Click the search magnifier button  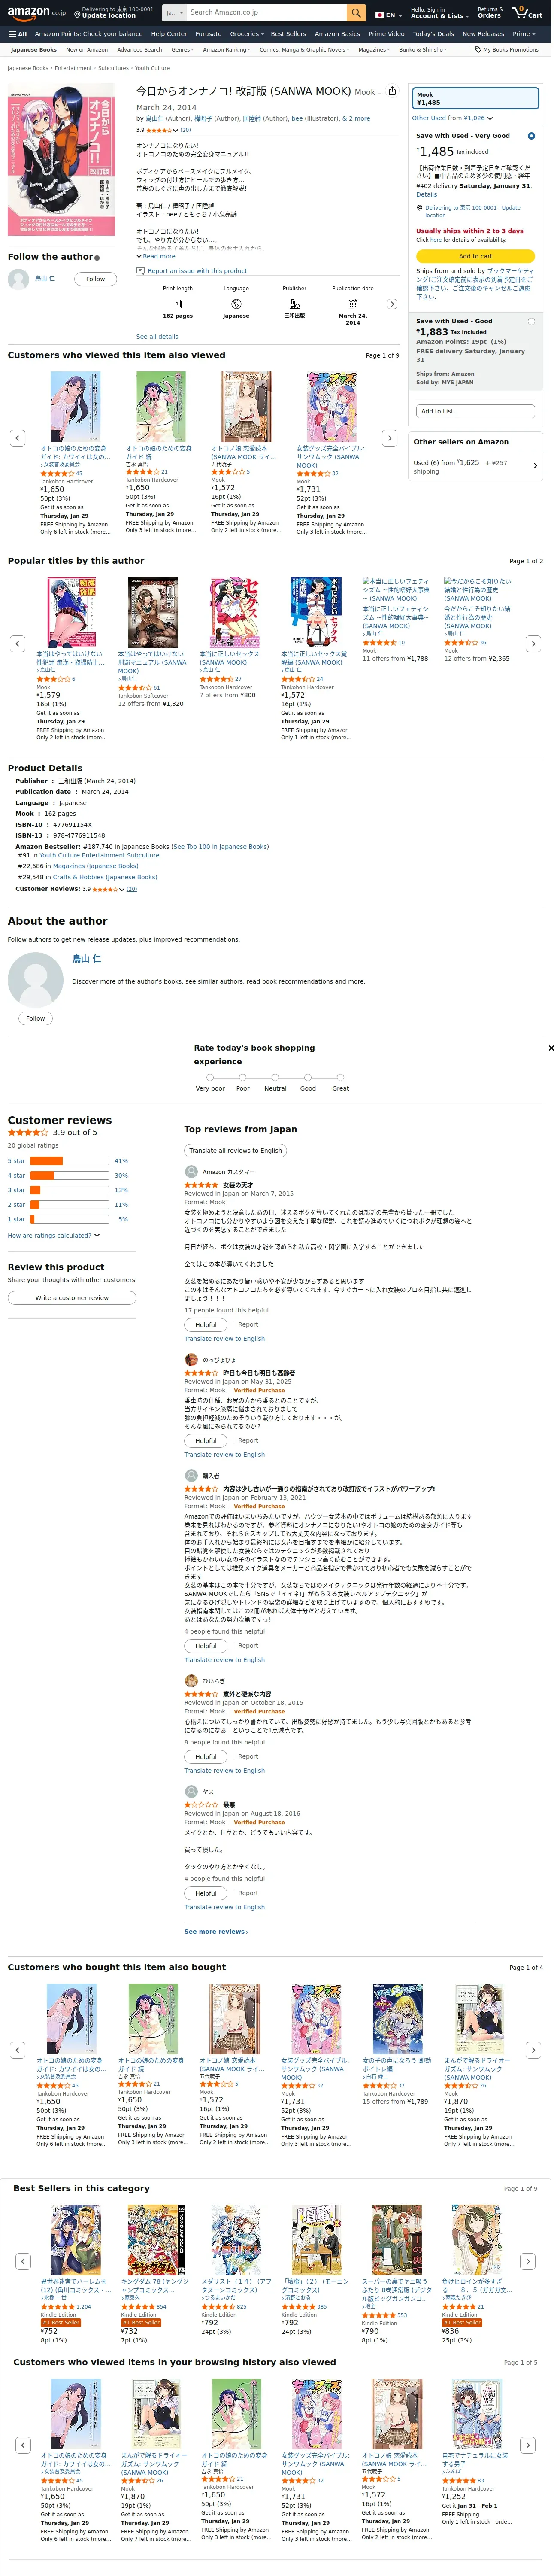coord(356,13)
